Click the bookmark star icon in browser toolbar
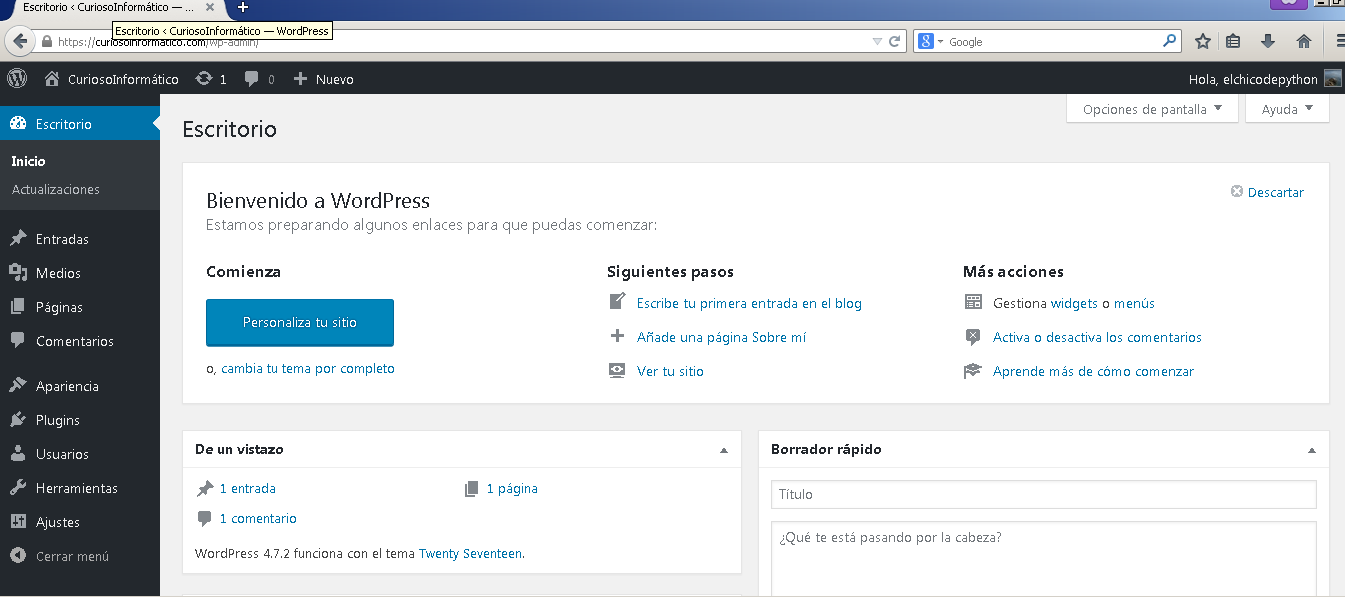 click(1203, 41)
